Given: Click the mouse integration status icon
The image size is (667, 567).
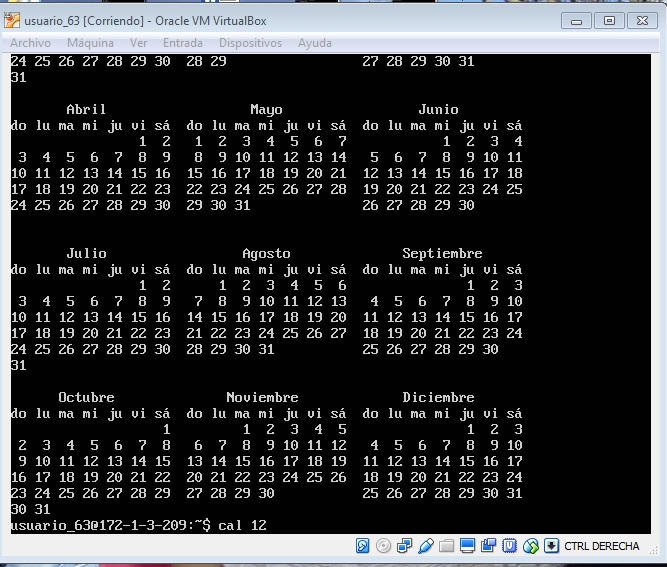Looking at the screenshot, I should 530,546.
